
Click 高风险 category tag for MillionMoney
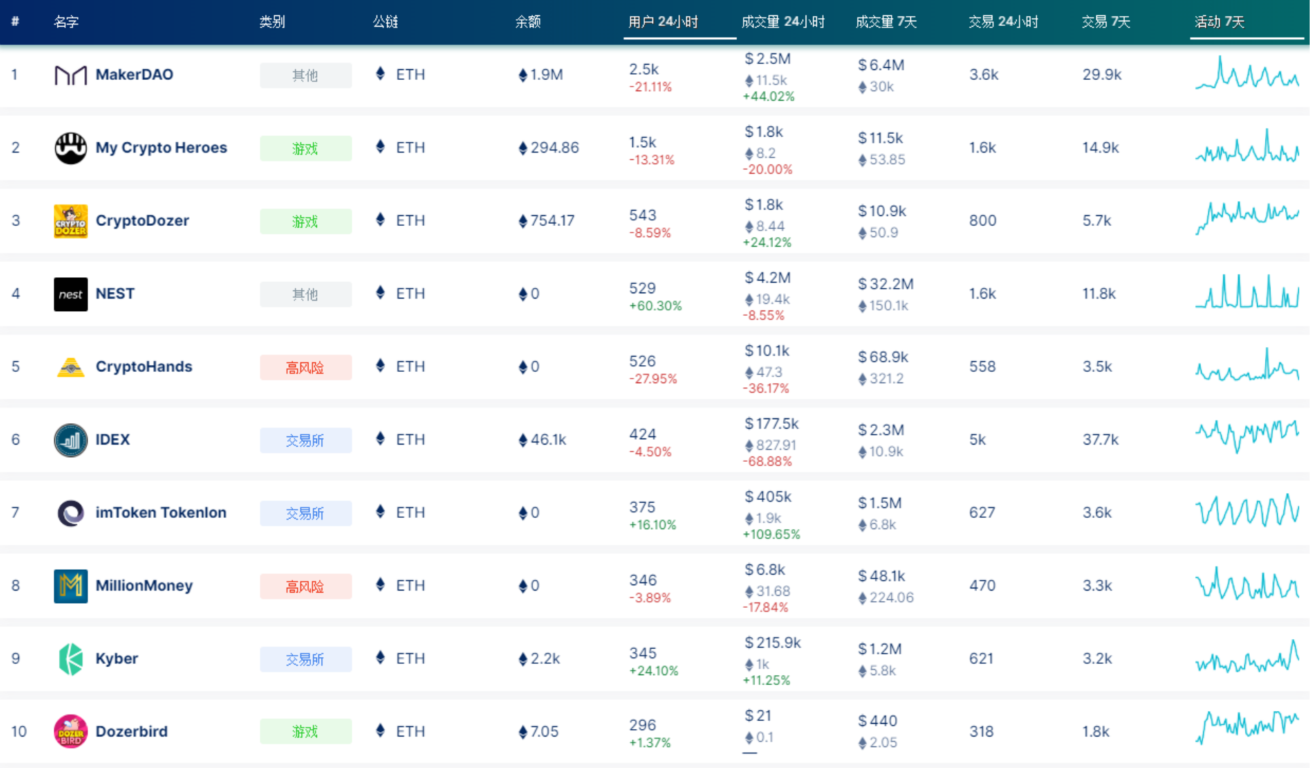[x=306, y=586]
